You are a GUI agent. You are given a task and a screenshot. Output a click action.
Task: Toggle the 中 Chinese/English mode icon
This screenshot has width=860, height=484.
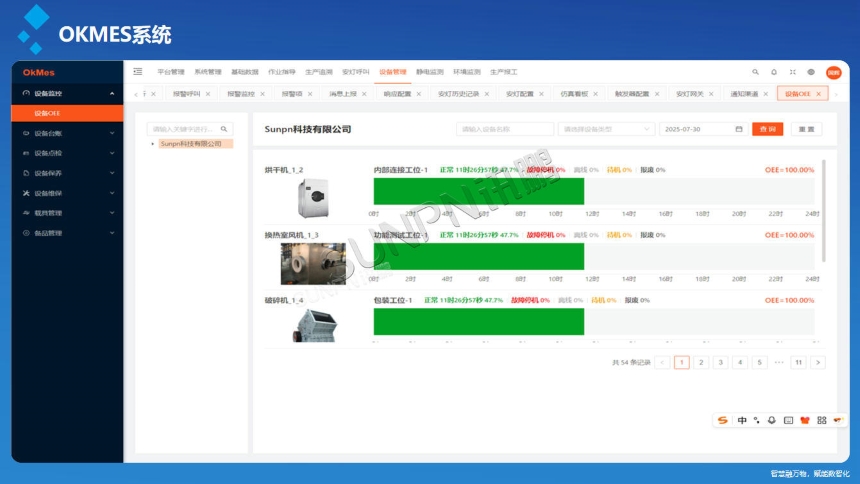[742, 420]
